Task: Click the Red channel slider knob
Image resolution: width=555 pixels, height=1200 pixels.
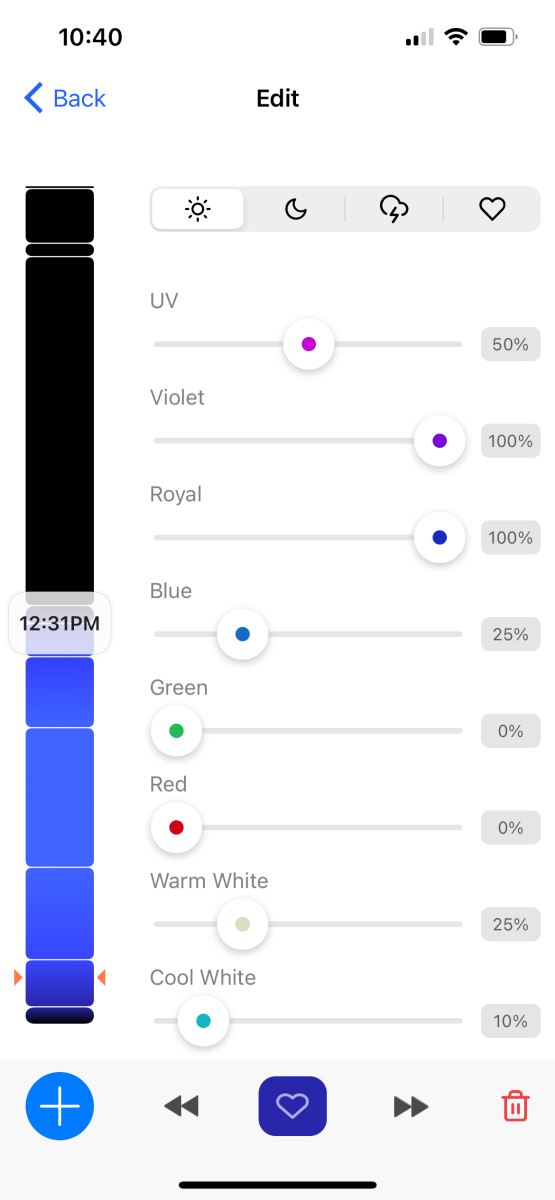Action: point(176,828)
